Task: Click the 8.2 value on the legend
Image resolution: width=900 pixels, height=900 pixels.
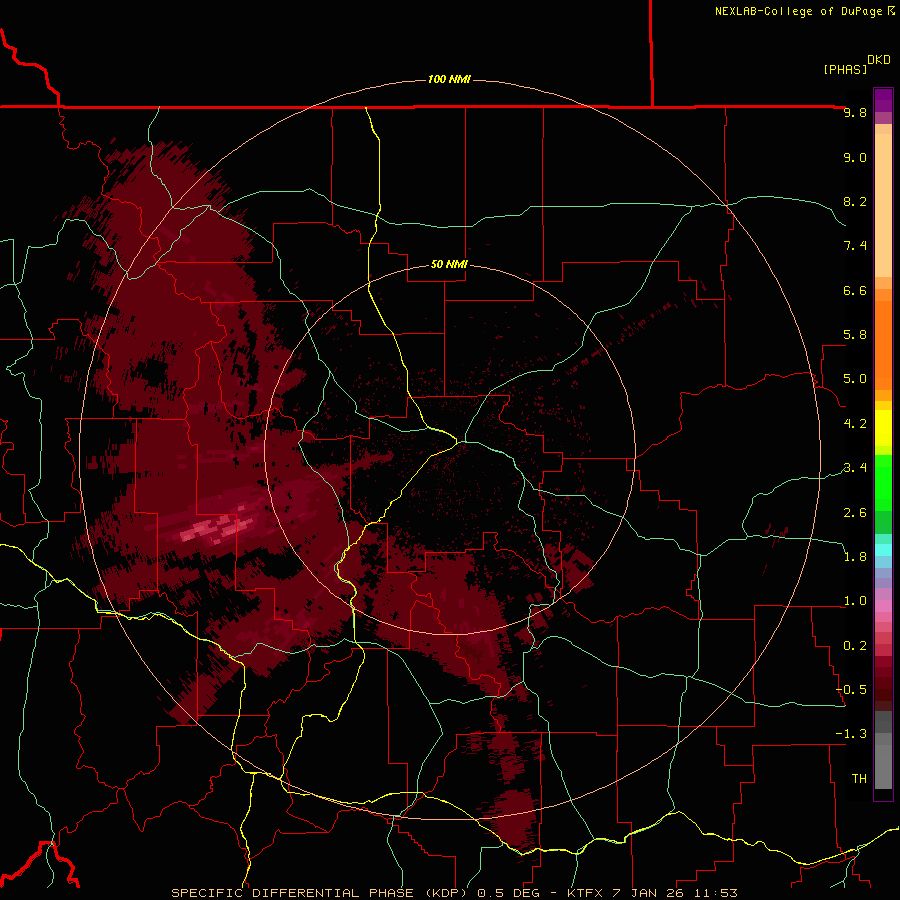Action: coord(855,201)
